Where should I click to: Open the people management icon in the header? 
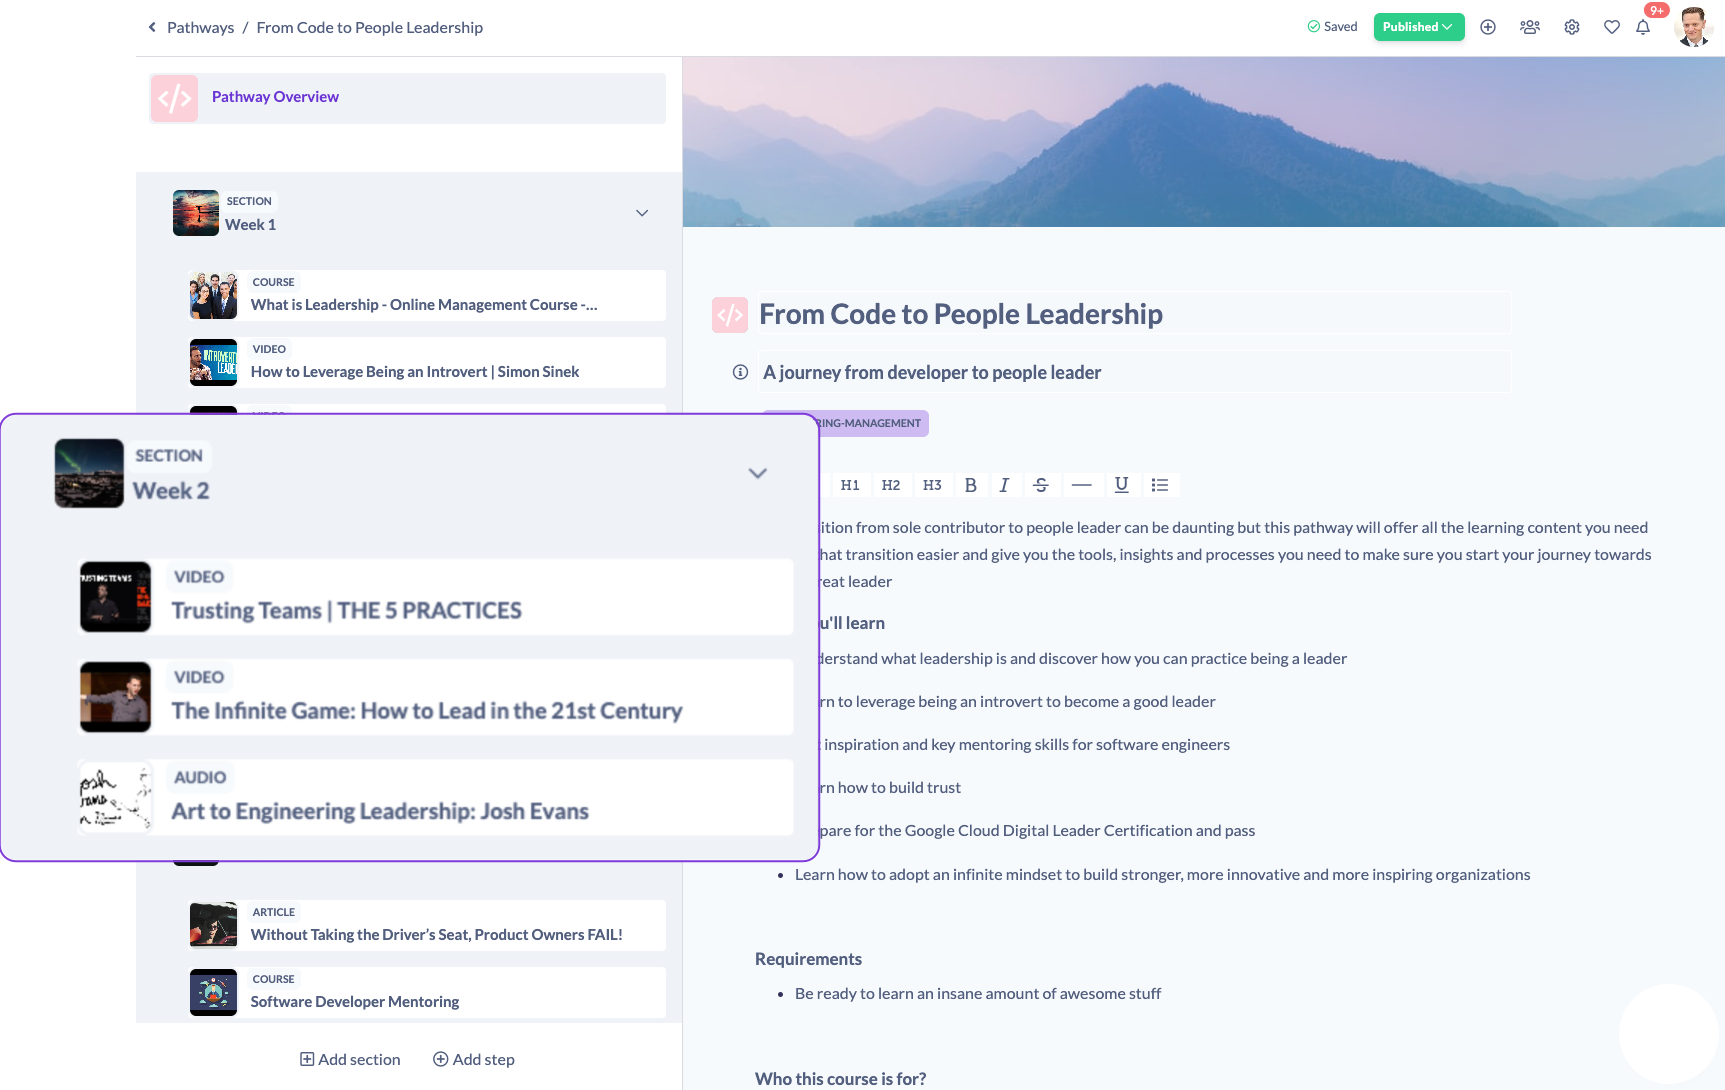coord(1529,27)
